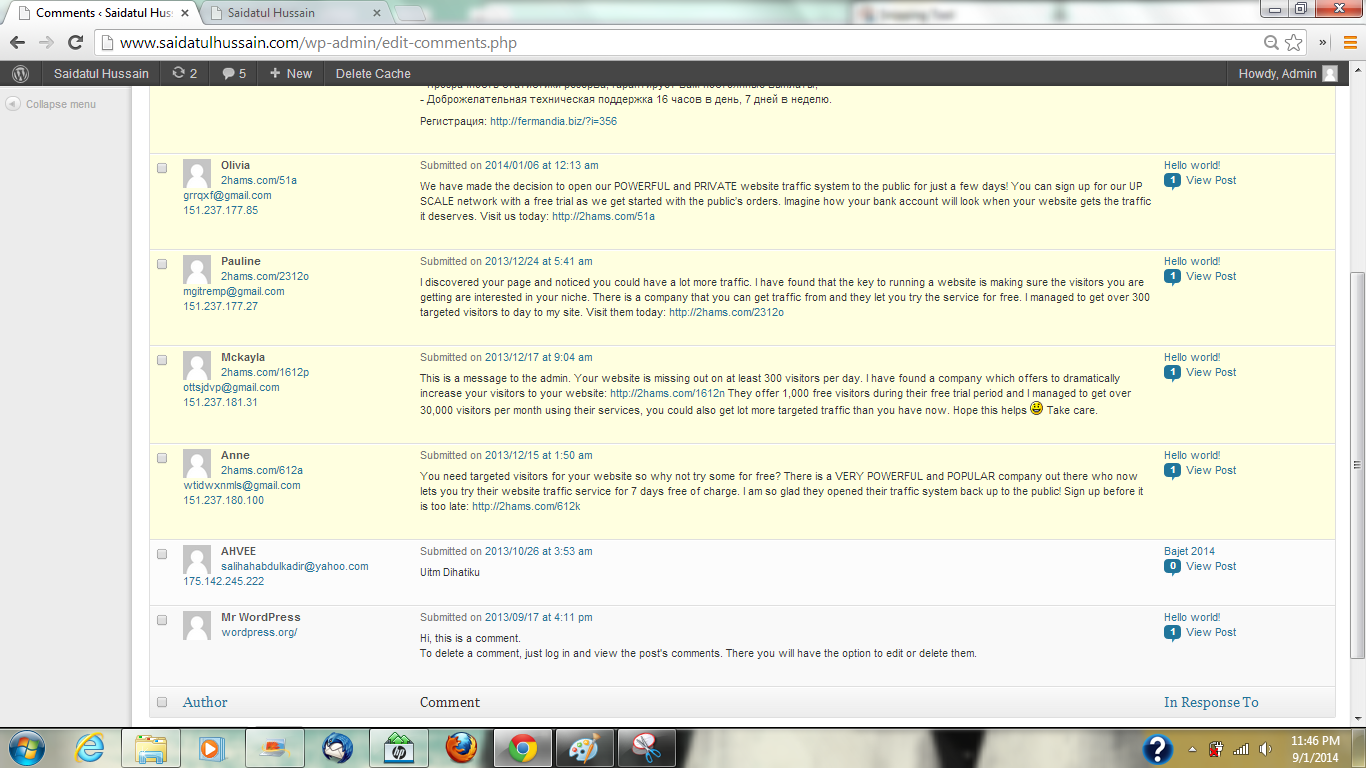Open Thunderbird from the taskbar
This screenshot has height=768, width=1366.
337,748
